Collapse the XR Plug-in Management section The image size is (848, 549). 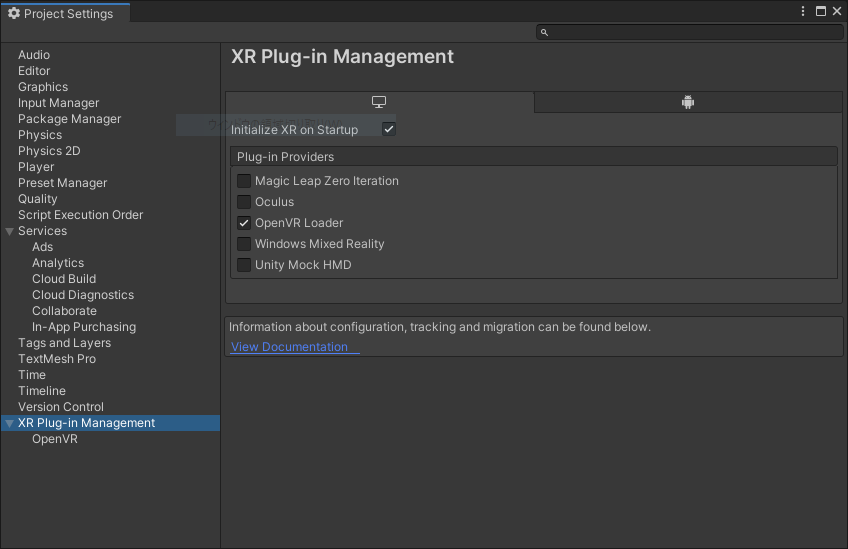(9, 423)
